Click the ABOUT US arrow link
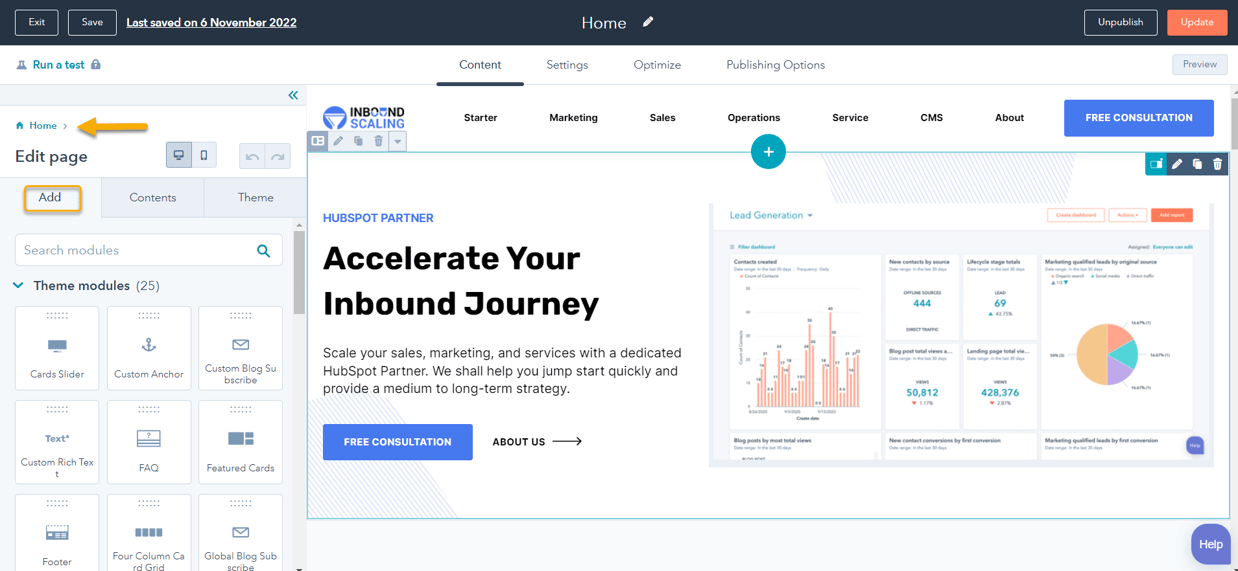 pyautogui.click(x=537, y=442)
